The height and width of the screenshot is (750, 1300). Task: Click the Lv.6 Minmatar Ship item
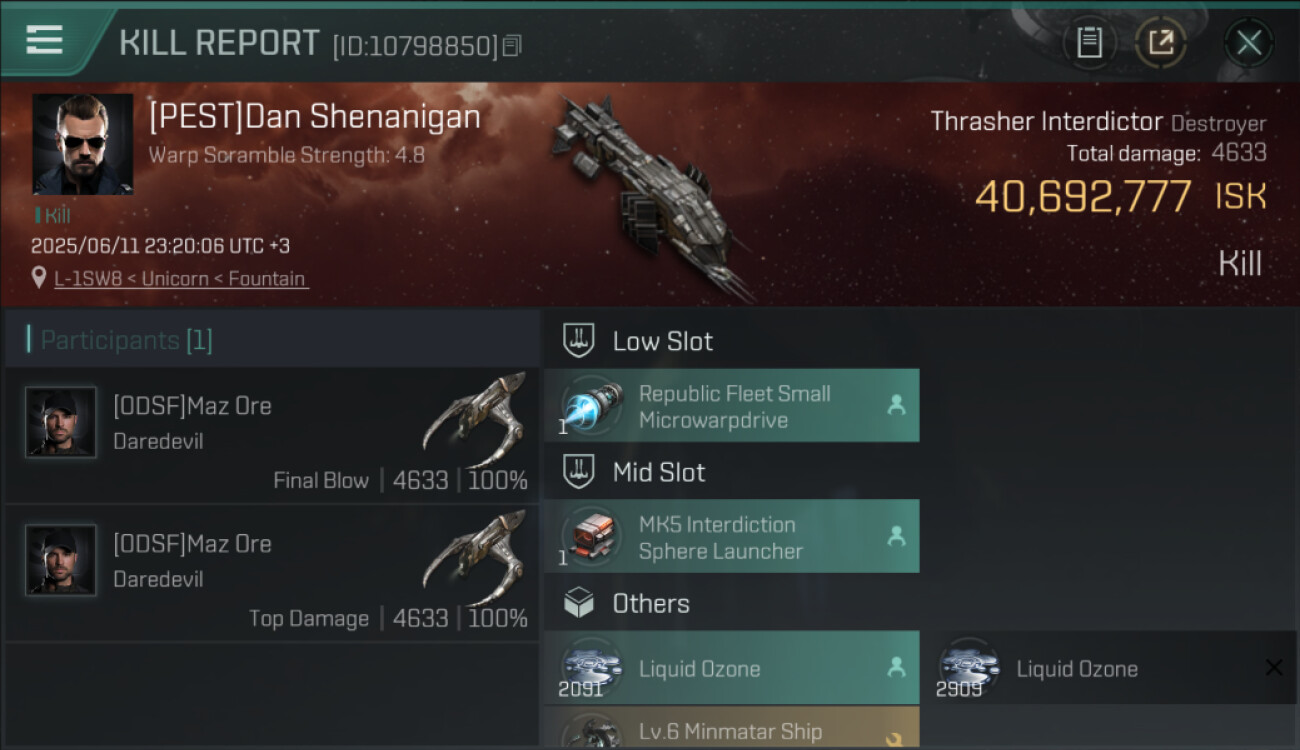click(x=731, y=728)
